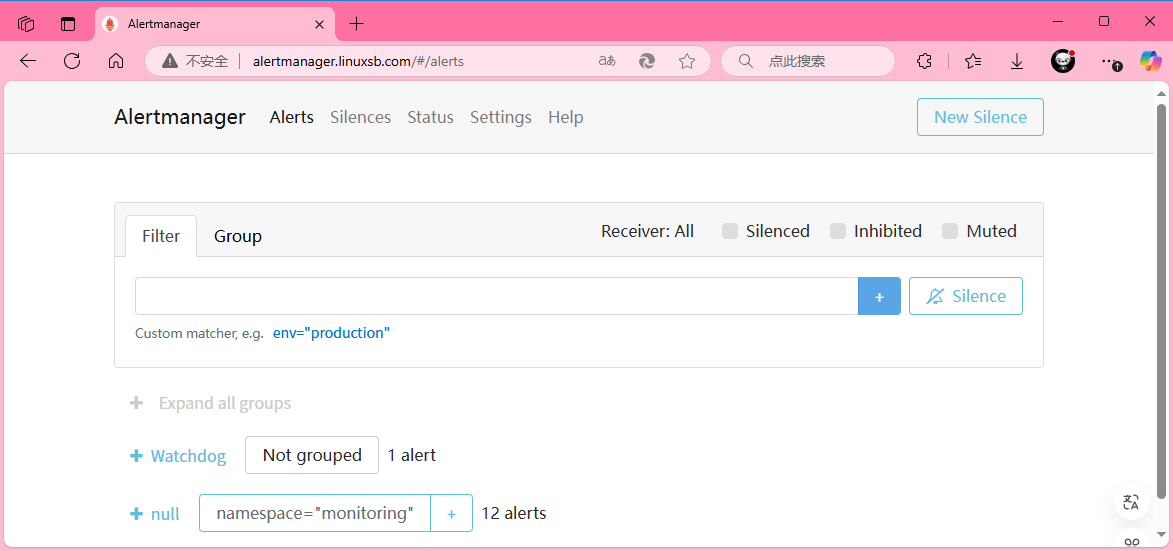Open the browser workspaces icon
This screenshot has height=551, width=1173.
[x=26, y=24]
